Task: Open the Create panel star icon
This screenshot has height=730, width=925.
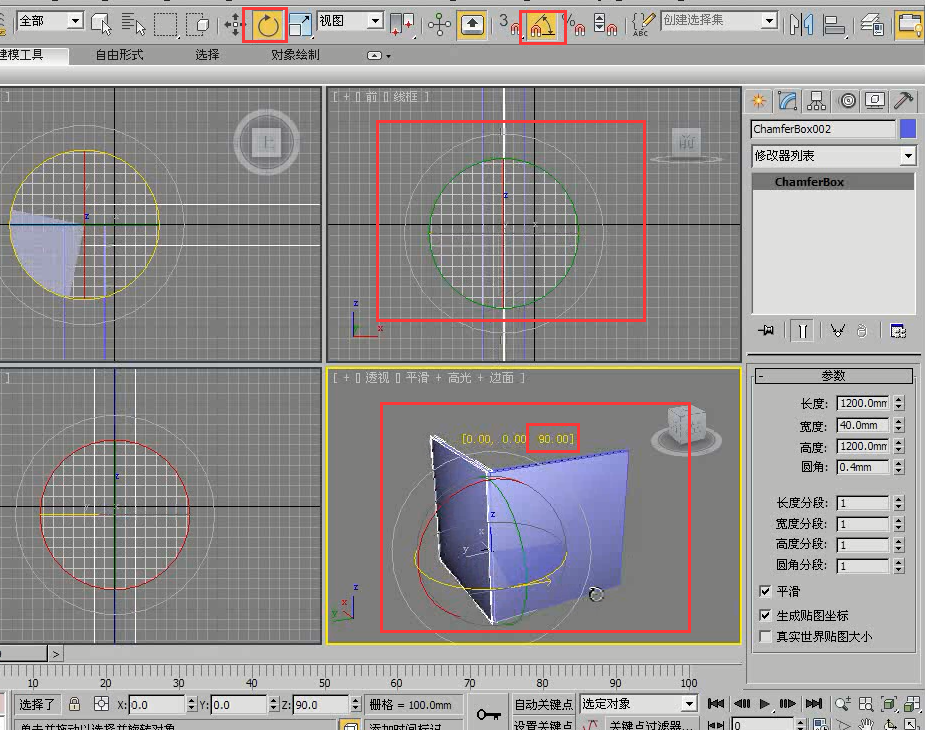Action: [x=759, y=100]
